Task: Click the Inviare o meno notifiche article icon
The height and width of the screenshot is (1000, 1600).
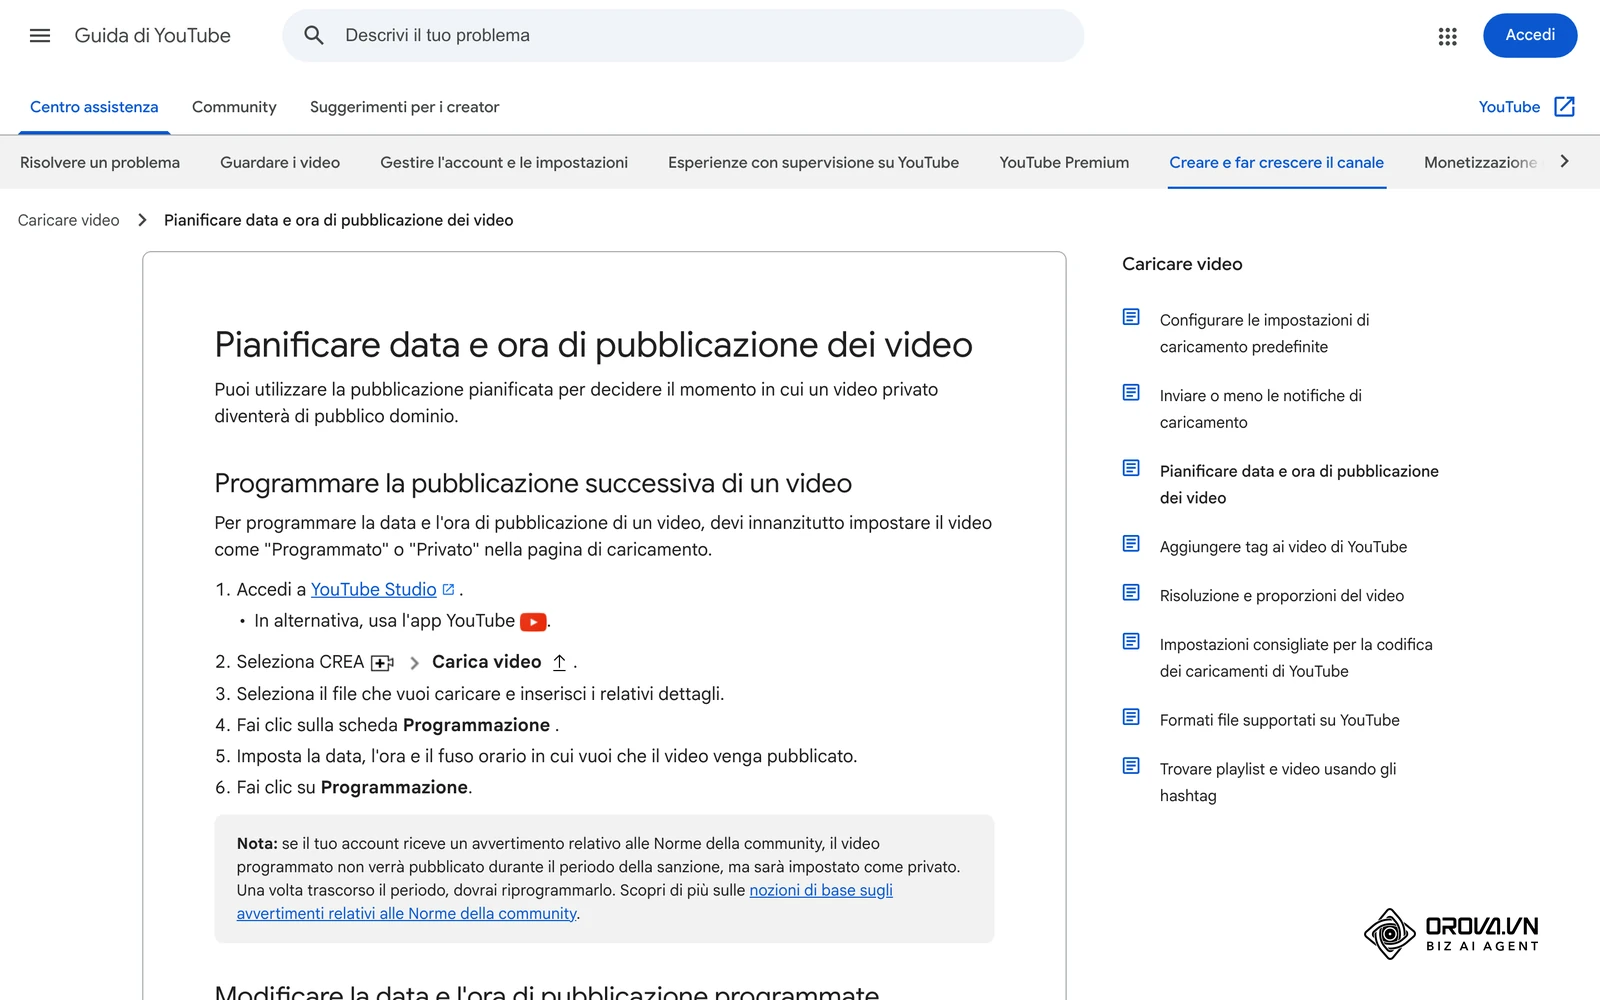Action: click(x=1131, y=393)
